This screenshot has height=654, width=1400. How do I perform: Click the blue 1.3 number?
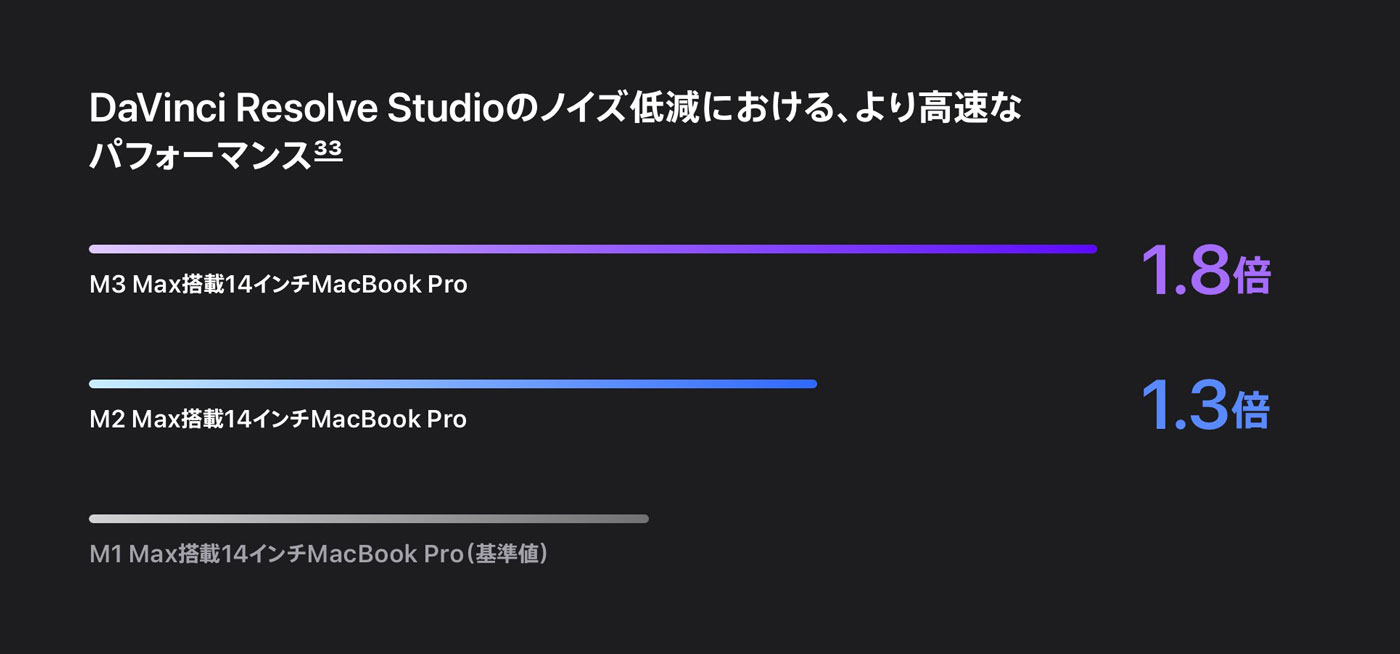[x=1185, y=405]
